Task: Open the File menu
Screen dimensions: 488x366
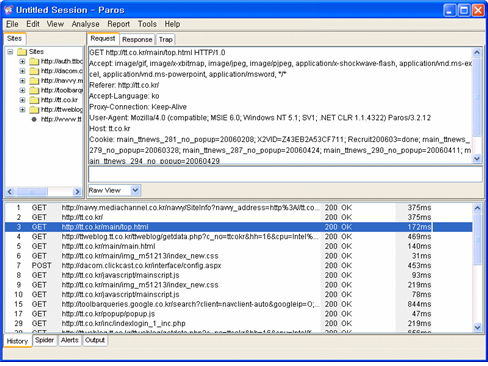Action: [x=12, y=24]
